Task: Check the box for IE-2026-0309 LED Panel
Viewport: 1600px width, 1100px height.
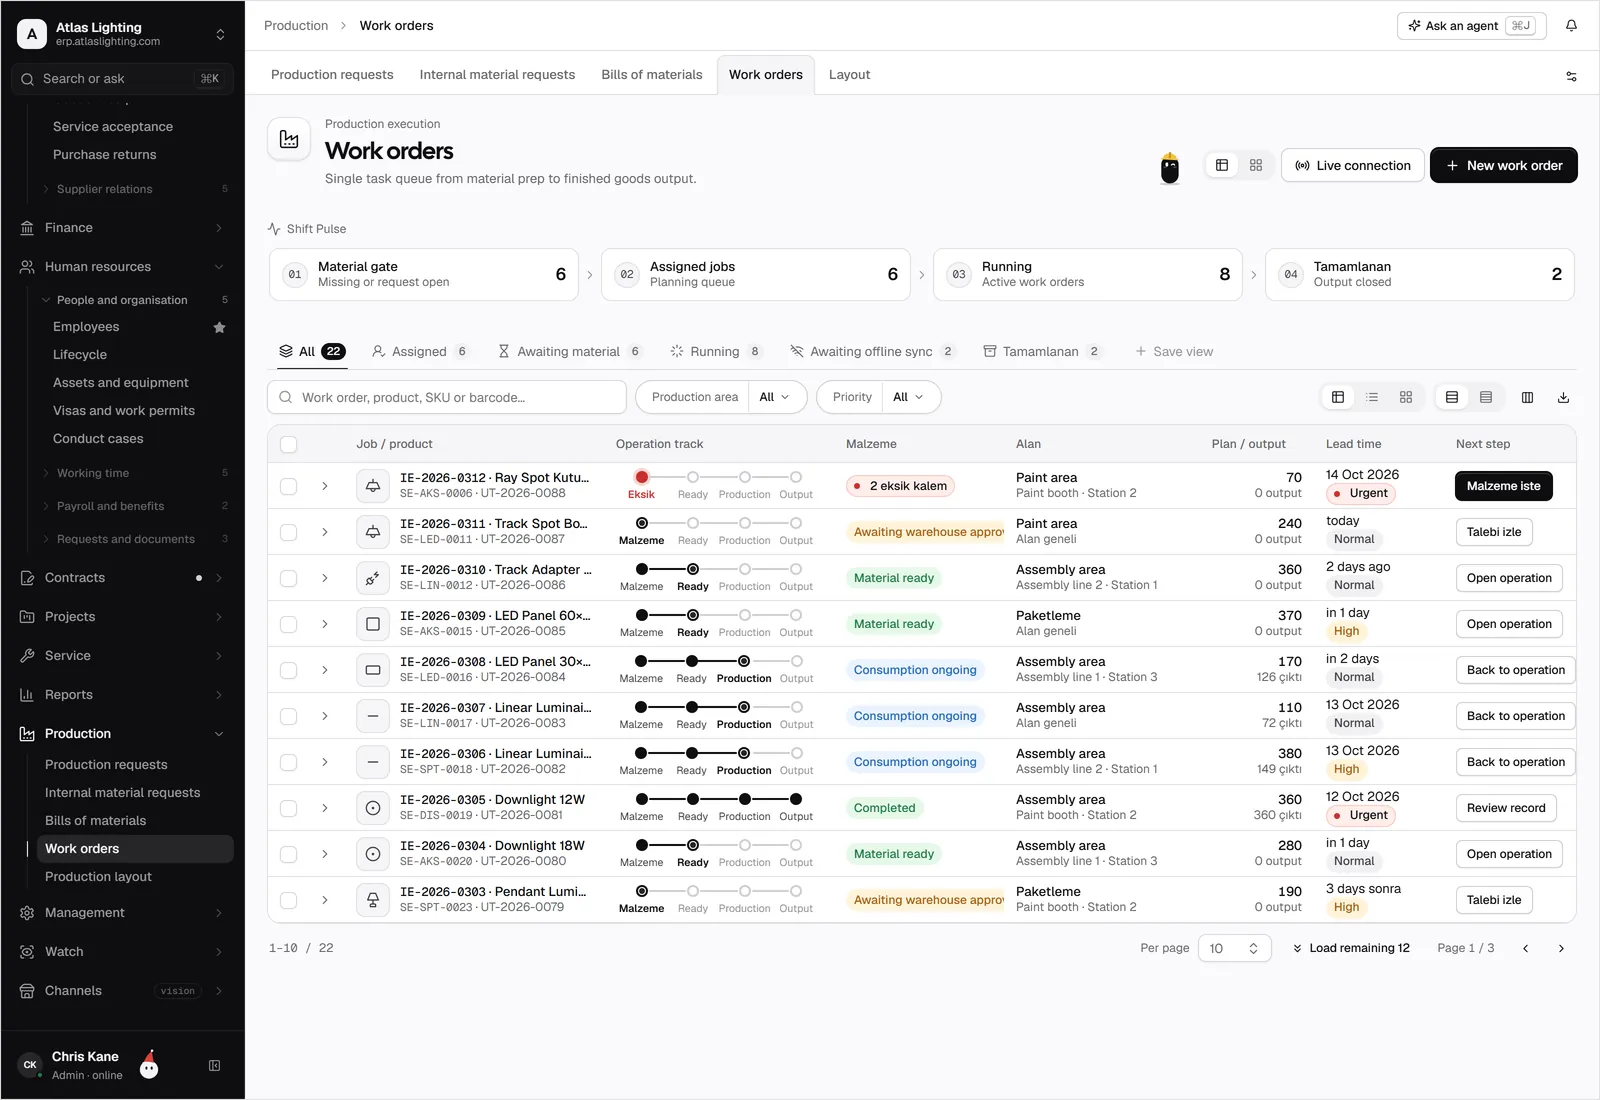Action: [x=289, y=624]
